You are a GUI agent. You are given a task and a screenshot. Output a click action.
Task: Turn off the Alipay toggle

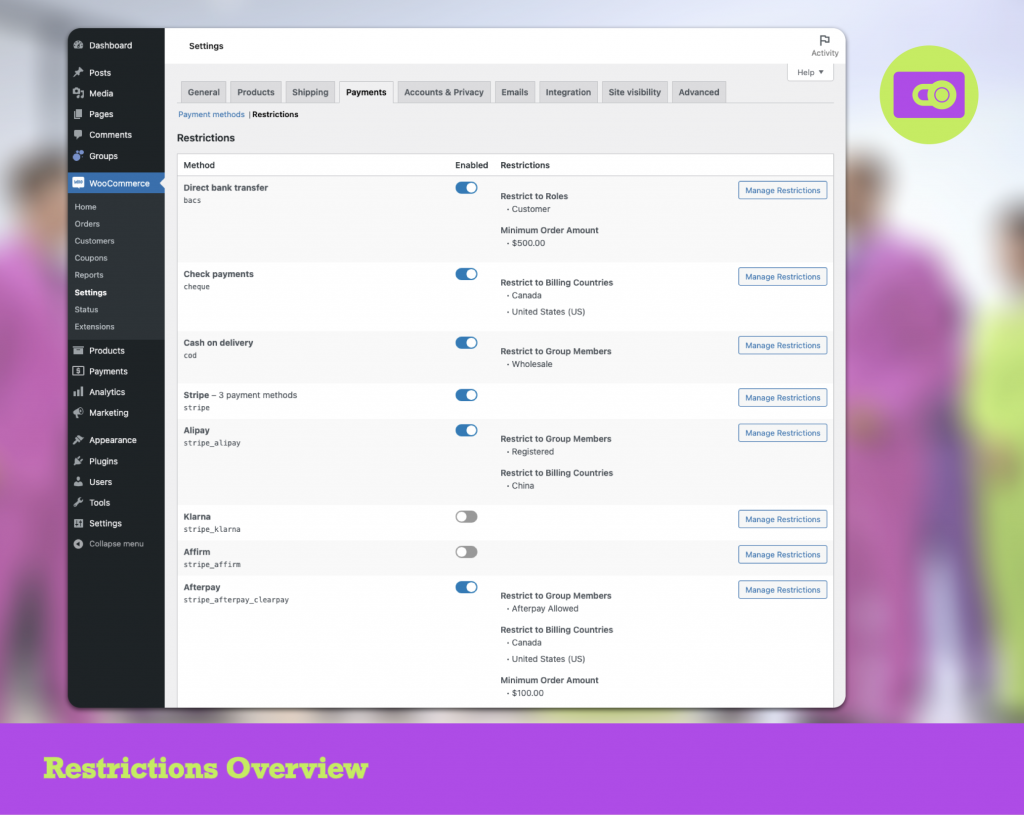point(466,430)
